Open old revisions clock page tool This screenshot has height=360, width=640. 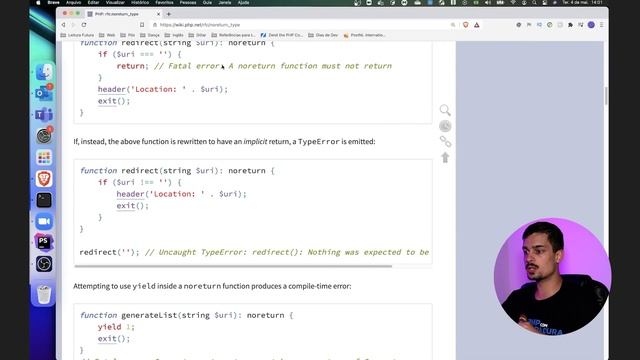[x=445, y=126]
